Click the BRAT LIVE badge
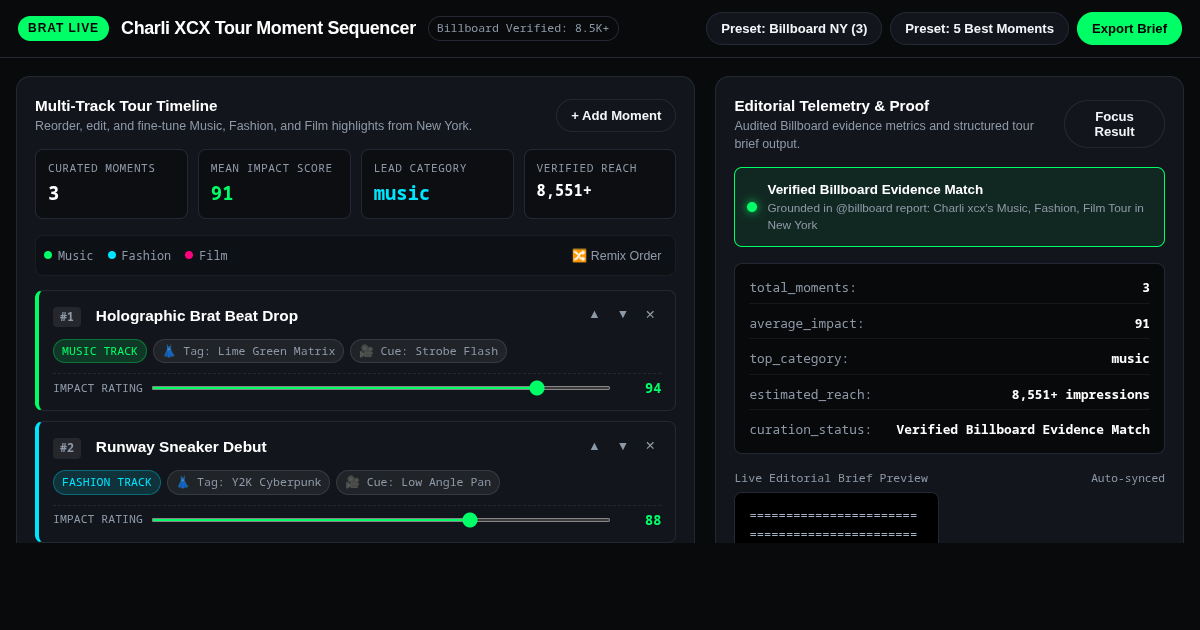This screenshot has width=1200, height=630. coord(63,28)
